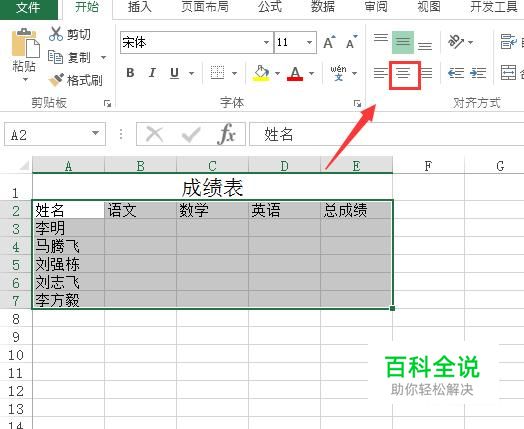Switch to Page Layout (页面布局) tab
Screen dimensions: 524x429
(x=205, y=7)
